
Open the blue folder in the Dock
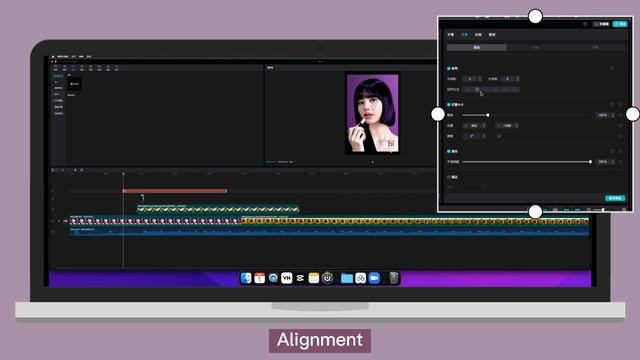click(x=347, y=278)
